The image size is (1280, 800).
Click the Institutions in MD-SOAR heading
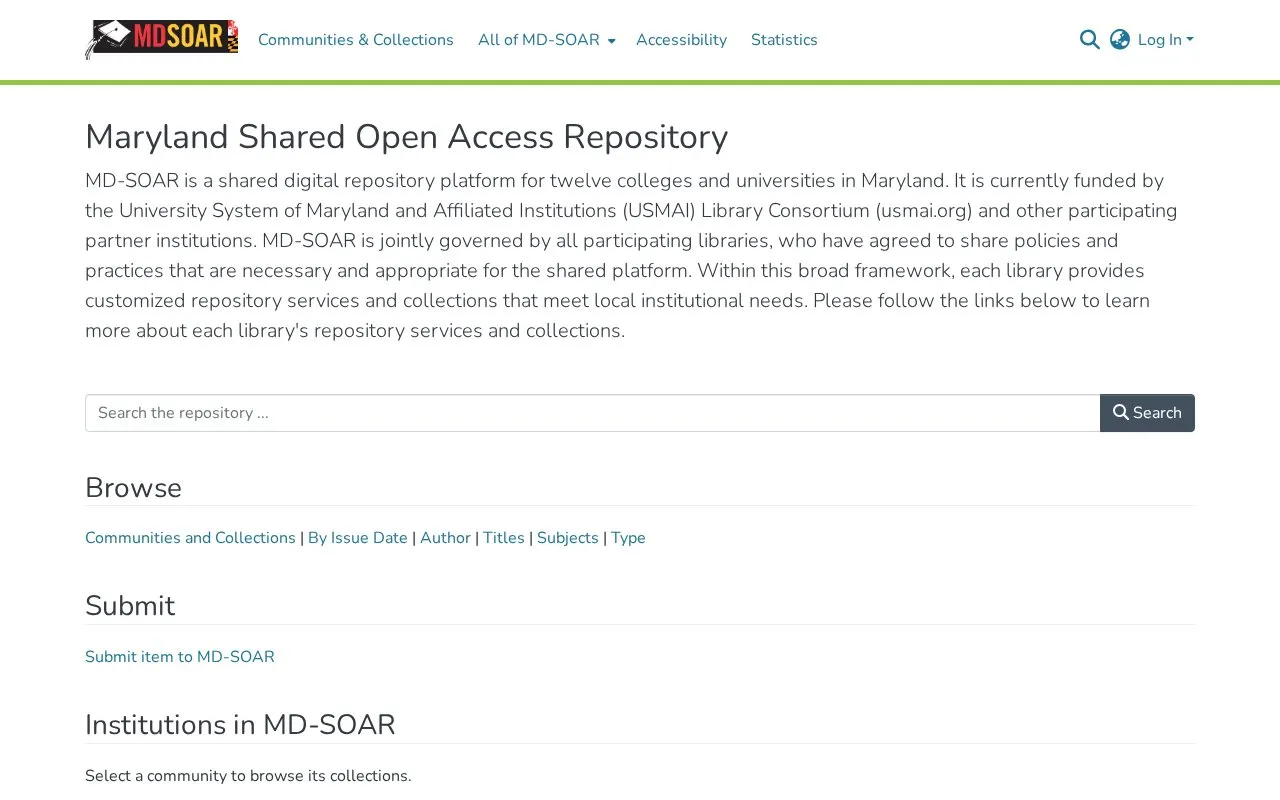pyautogui.click(x=240, y=725)
